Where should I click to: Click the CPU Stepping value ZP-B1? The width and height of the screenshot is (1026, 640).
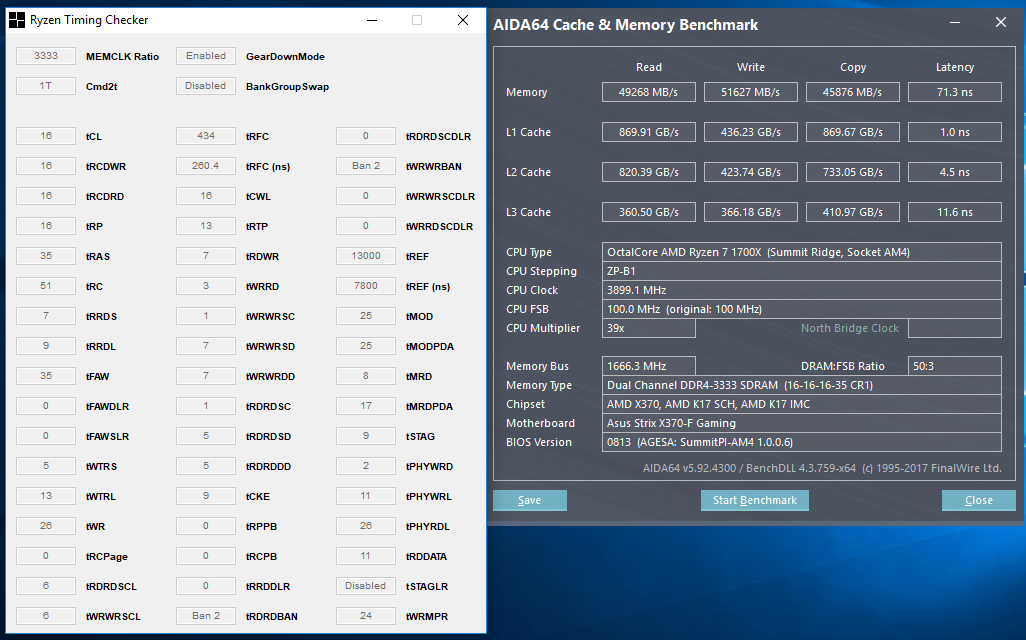click(802, 271)
